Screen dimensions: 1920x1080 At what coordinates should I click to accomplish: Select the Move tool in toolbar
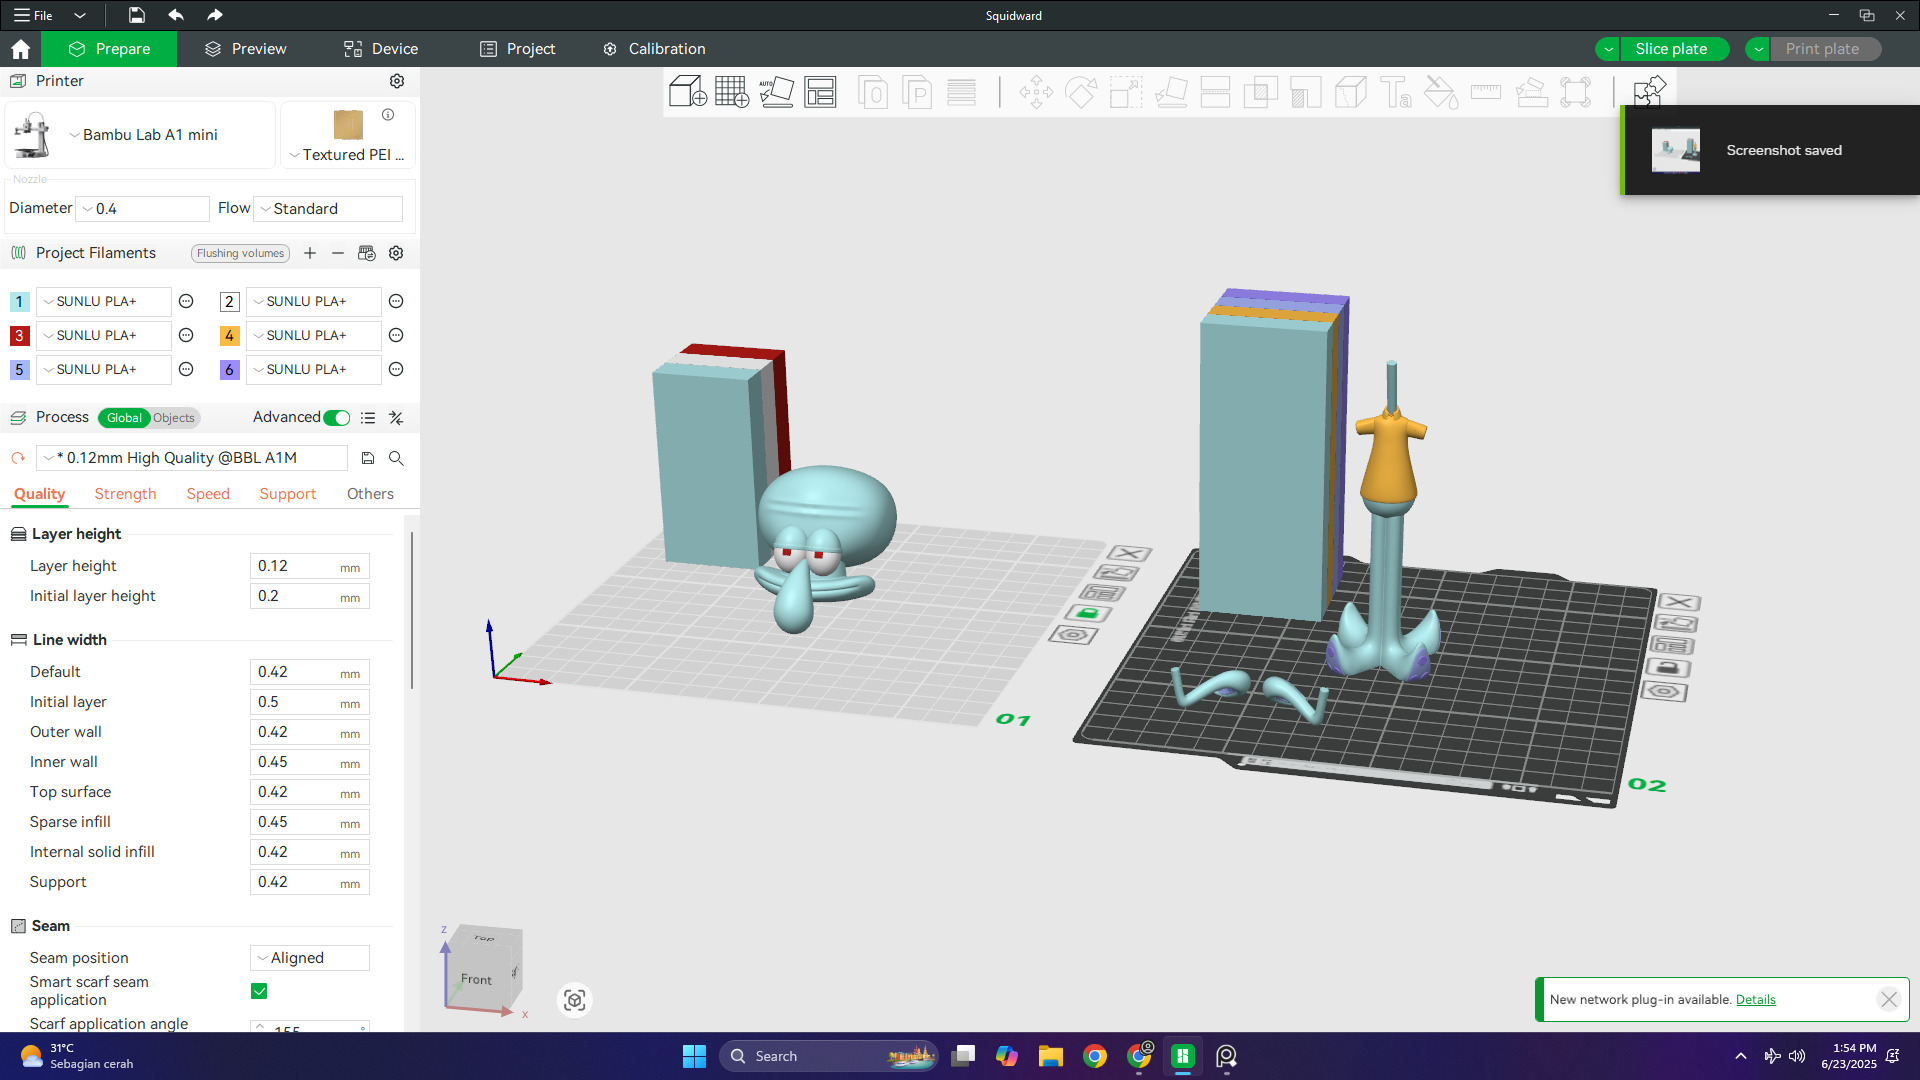1036,93
